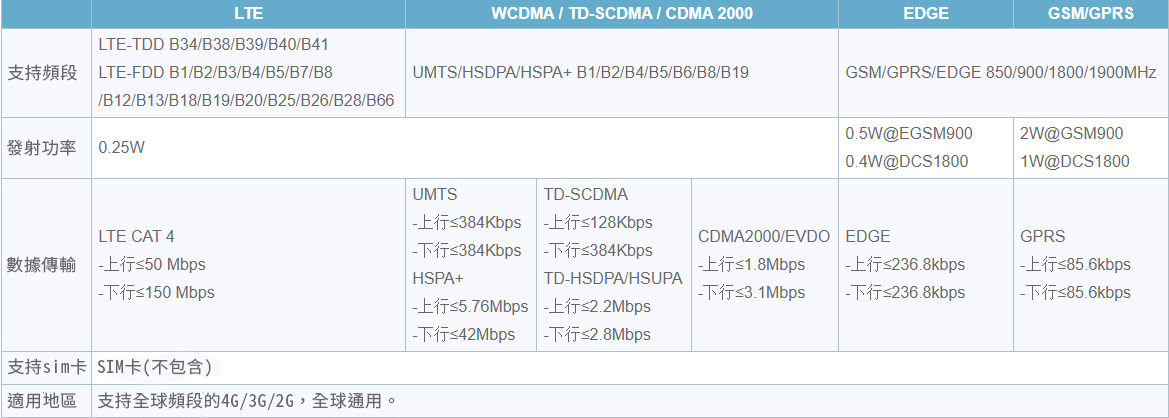Click the TD-HSDPA/HSUPA text
The height and width of the screenshot is (418, 1169).
click(613, 278)
